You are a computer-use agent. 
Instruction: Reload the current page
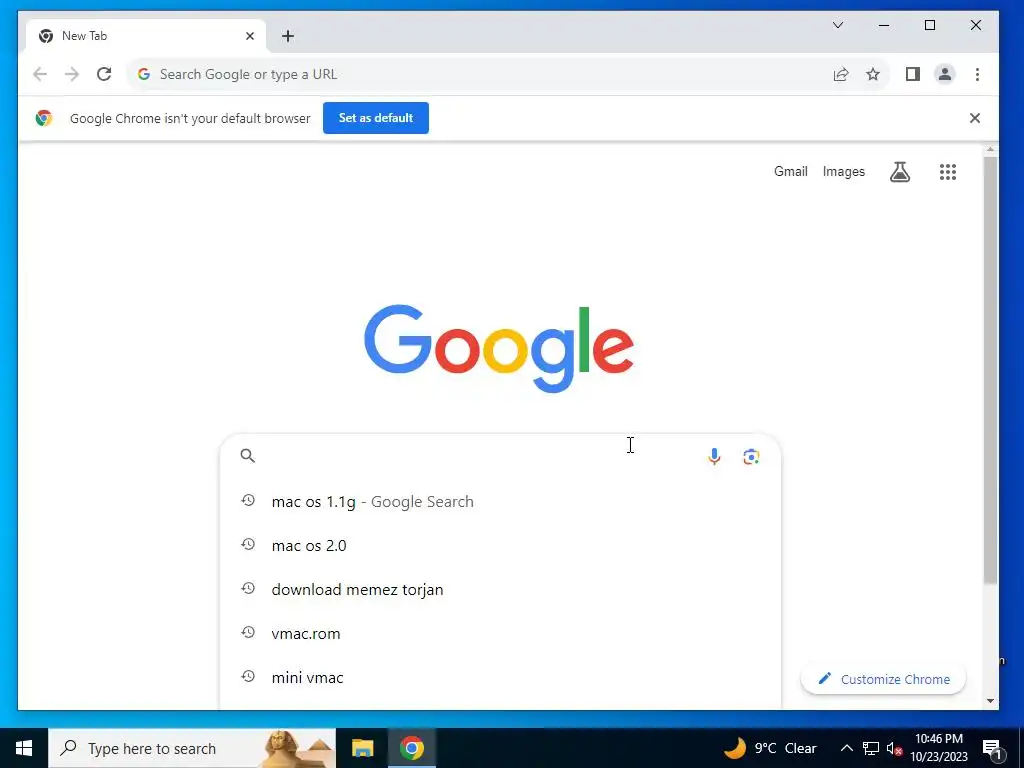[x=104, y=74]
